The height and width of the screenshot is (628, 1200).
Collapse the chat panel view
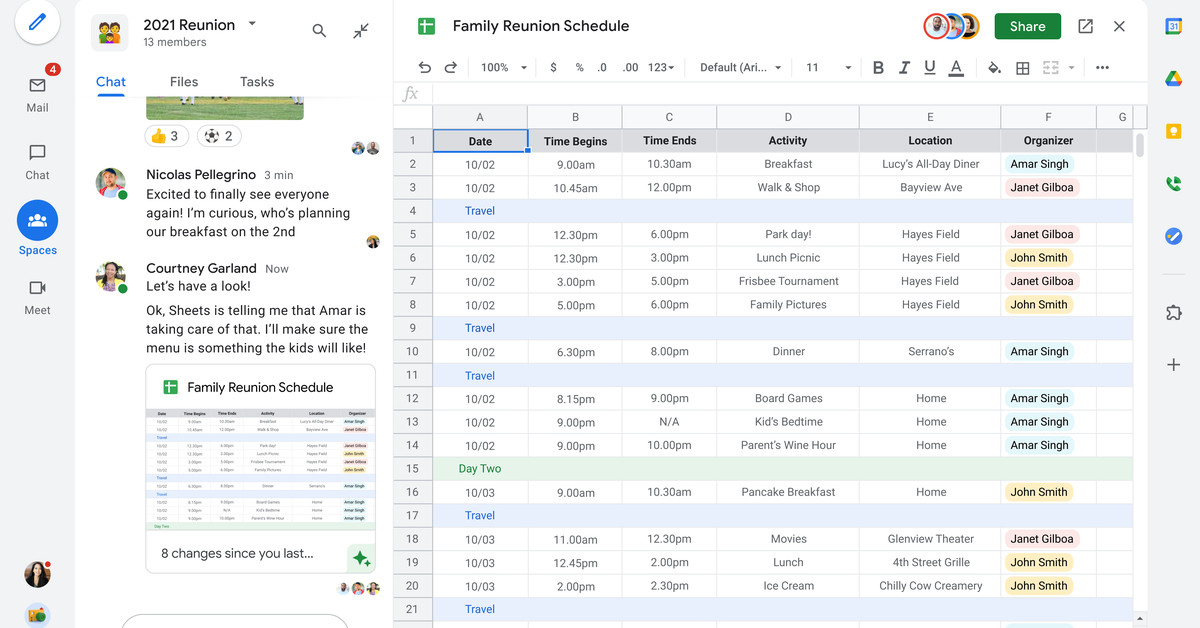click(361, 31)
